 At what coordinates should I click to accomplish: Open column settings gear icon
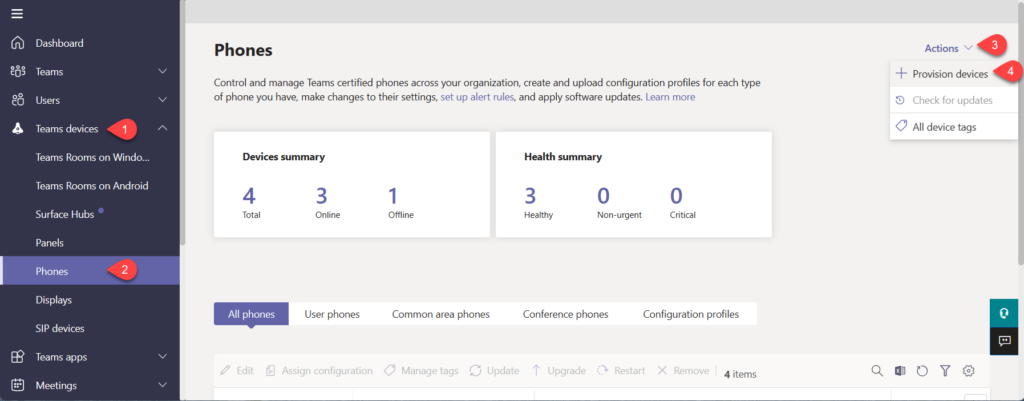click(968, 370)
